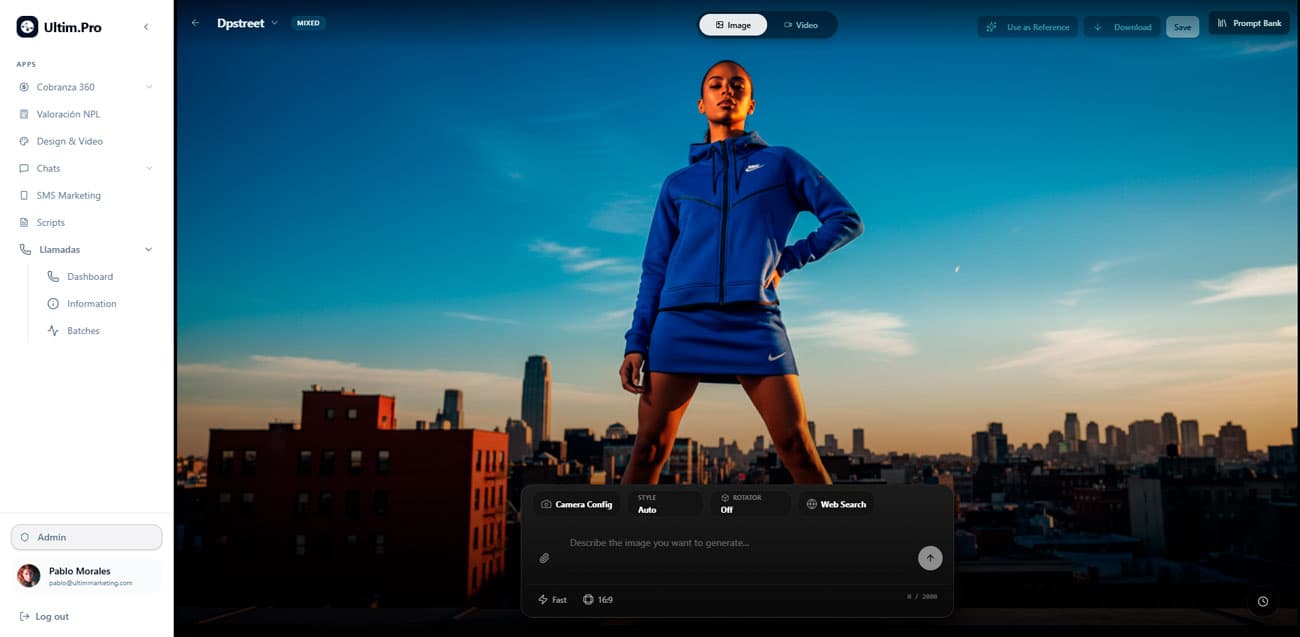Open the Prompt Bank
Viewport: 1300px width, 637px height.
(x=1249, y=23)
